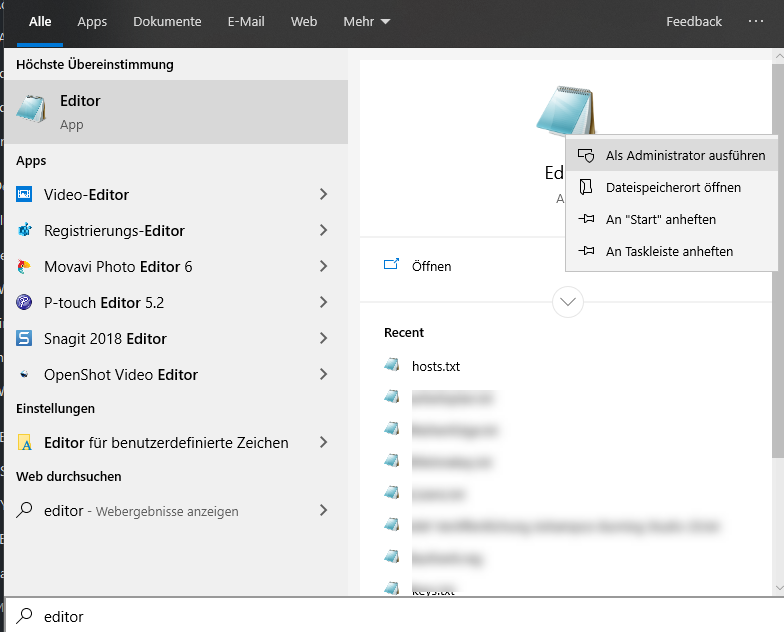Click the preview pane vertical scrollbar thumb
This screenshot has width=784, height=632.
click(778, 260)
